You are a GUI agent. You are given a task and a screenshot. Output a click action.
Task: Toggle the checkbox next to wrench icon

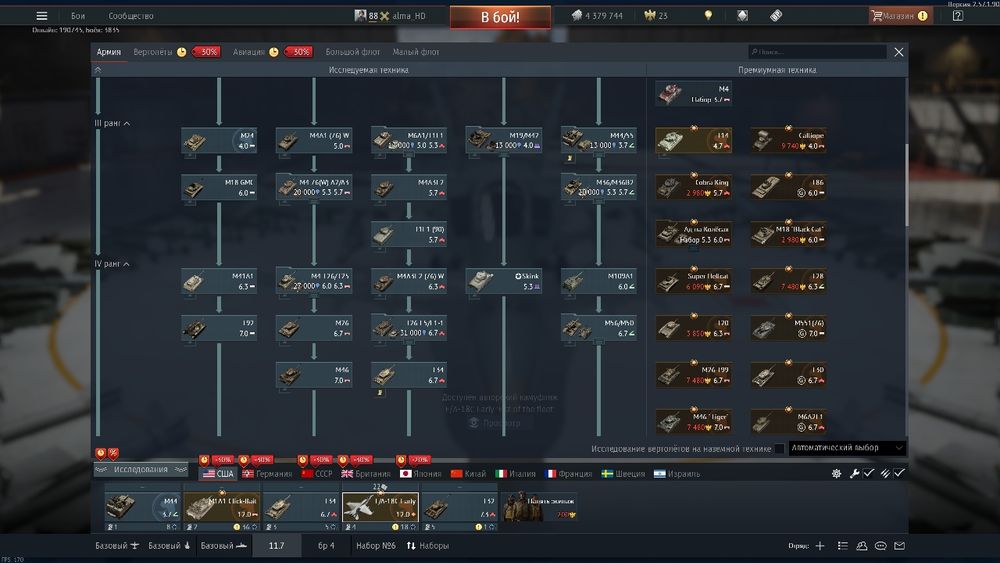869,473
